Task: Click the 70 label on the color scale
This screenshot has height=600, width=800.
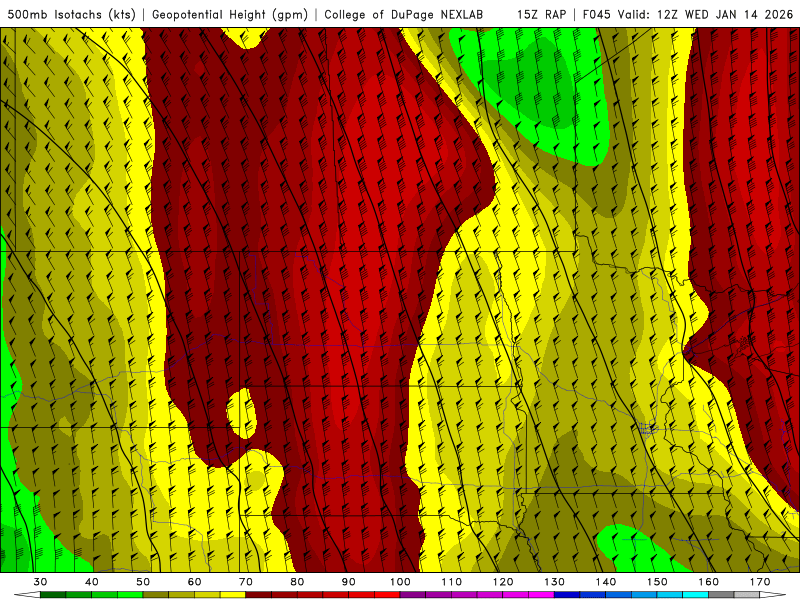Action: click(x=246, y=582)
